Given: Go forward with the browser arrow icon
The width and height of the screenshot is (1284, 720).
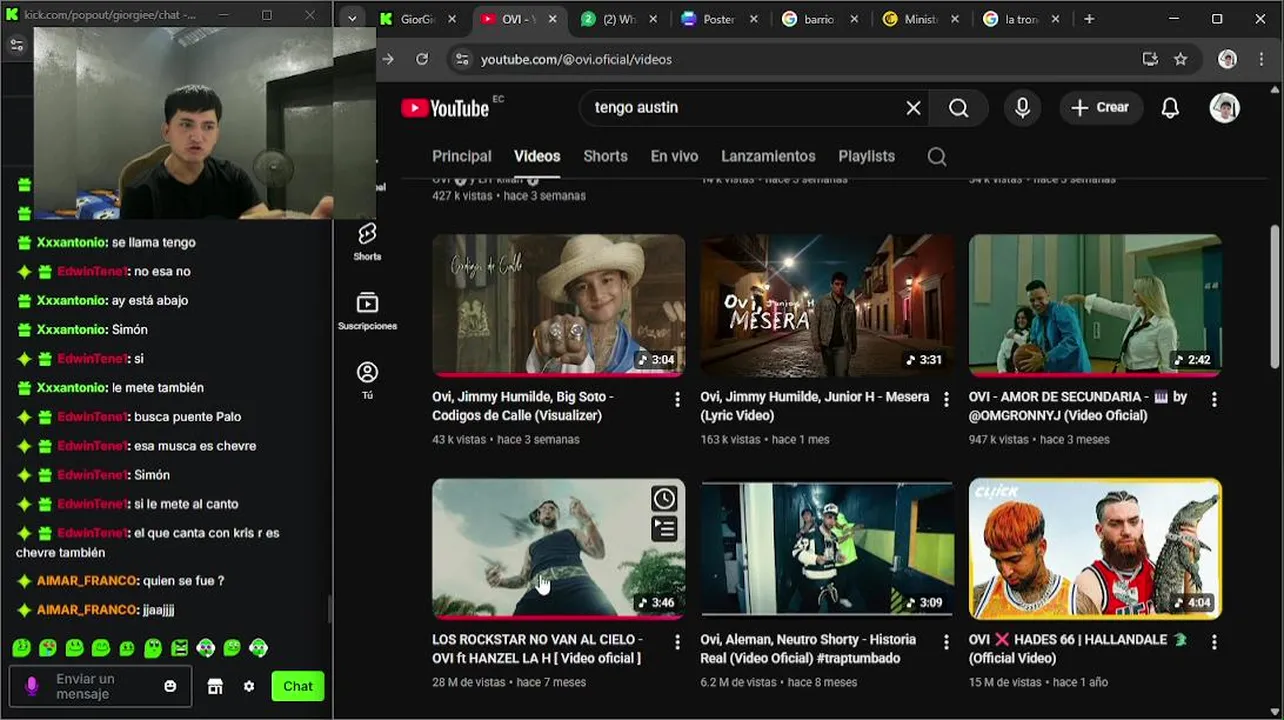Looking at the screenshot, I should 388,59.
